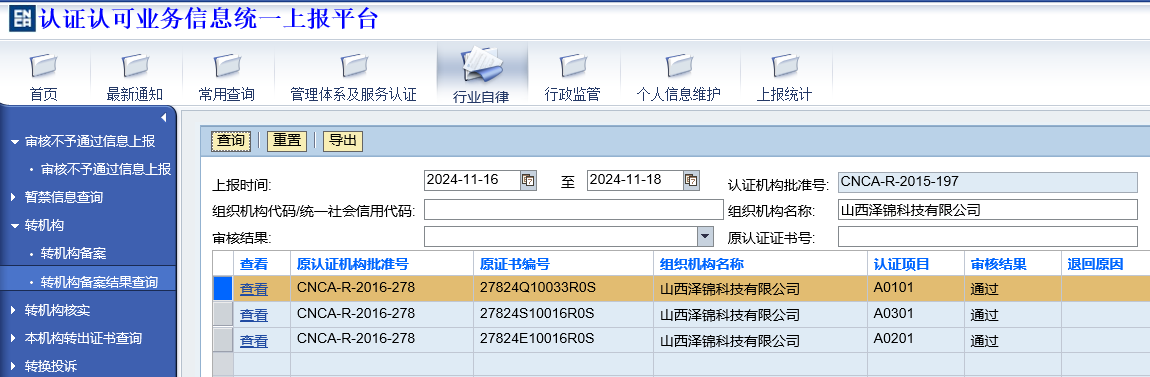
Task: Click the 上报时间 start date field
Action: pyautogui.click(x=472, y=180)
